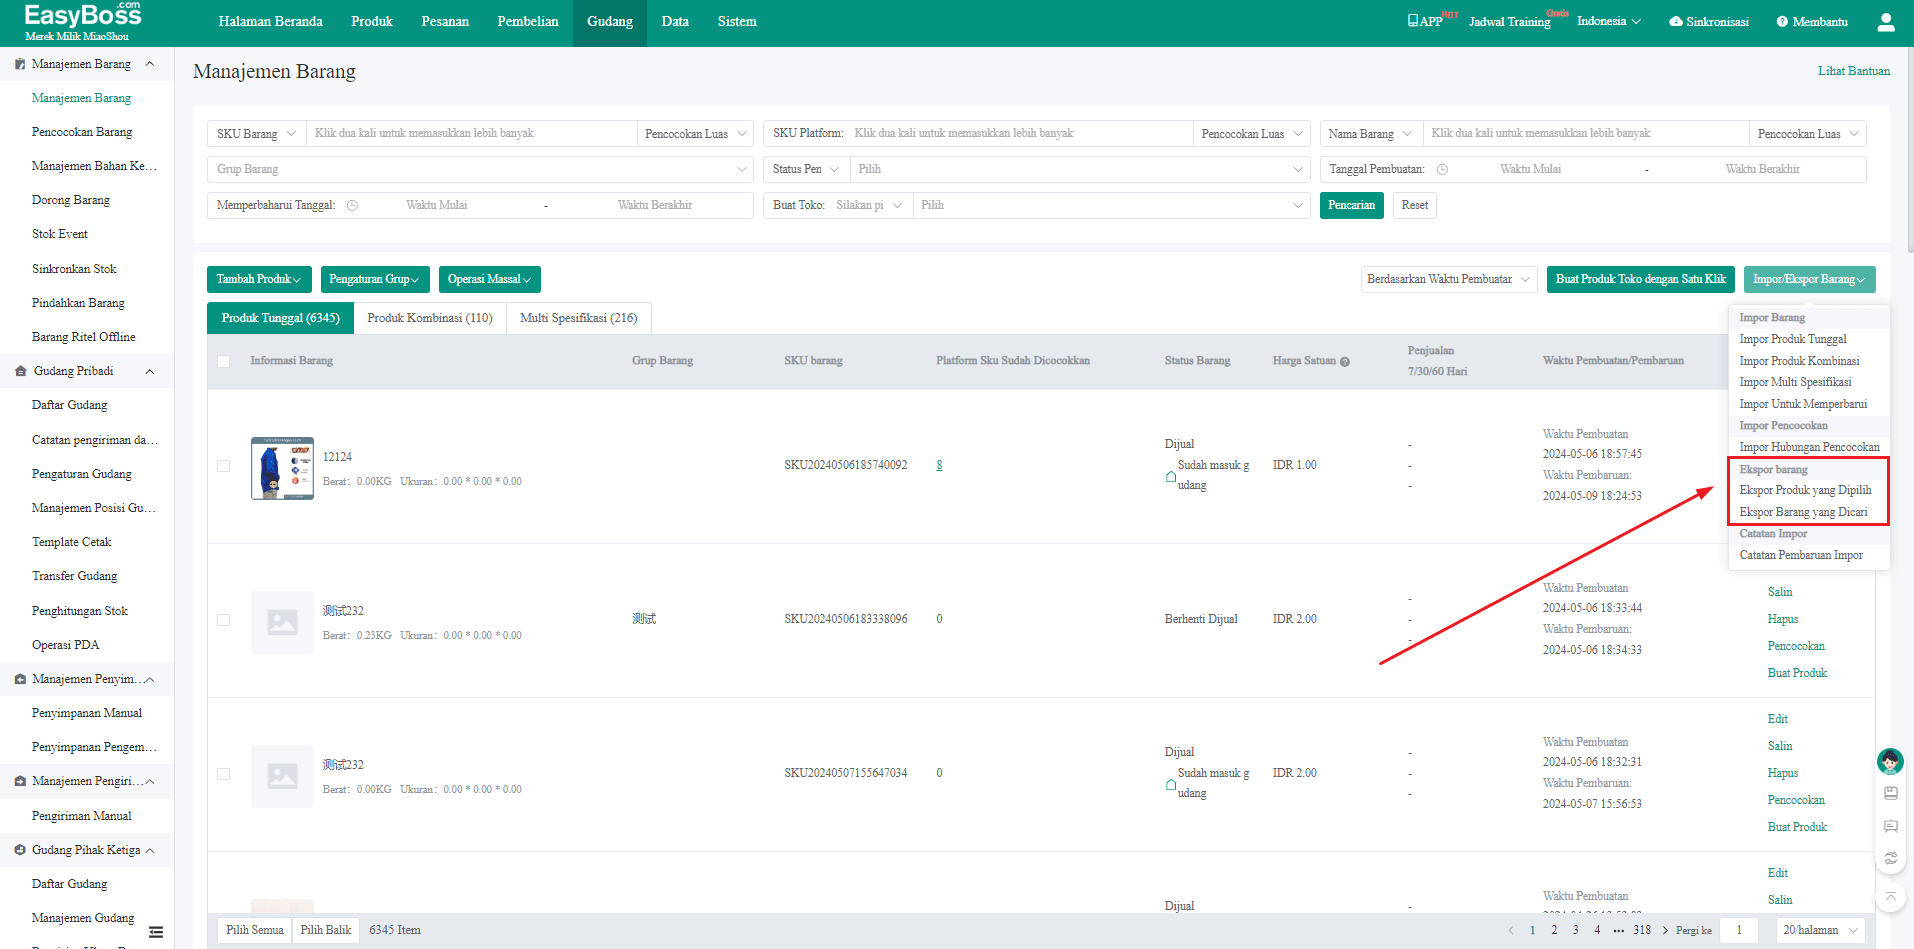Select checkbox for SKU20240506183338096 row
The image size is (1914, 949).
(x=224, y=620)
